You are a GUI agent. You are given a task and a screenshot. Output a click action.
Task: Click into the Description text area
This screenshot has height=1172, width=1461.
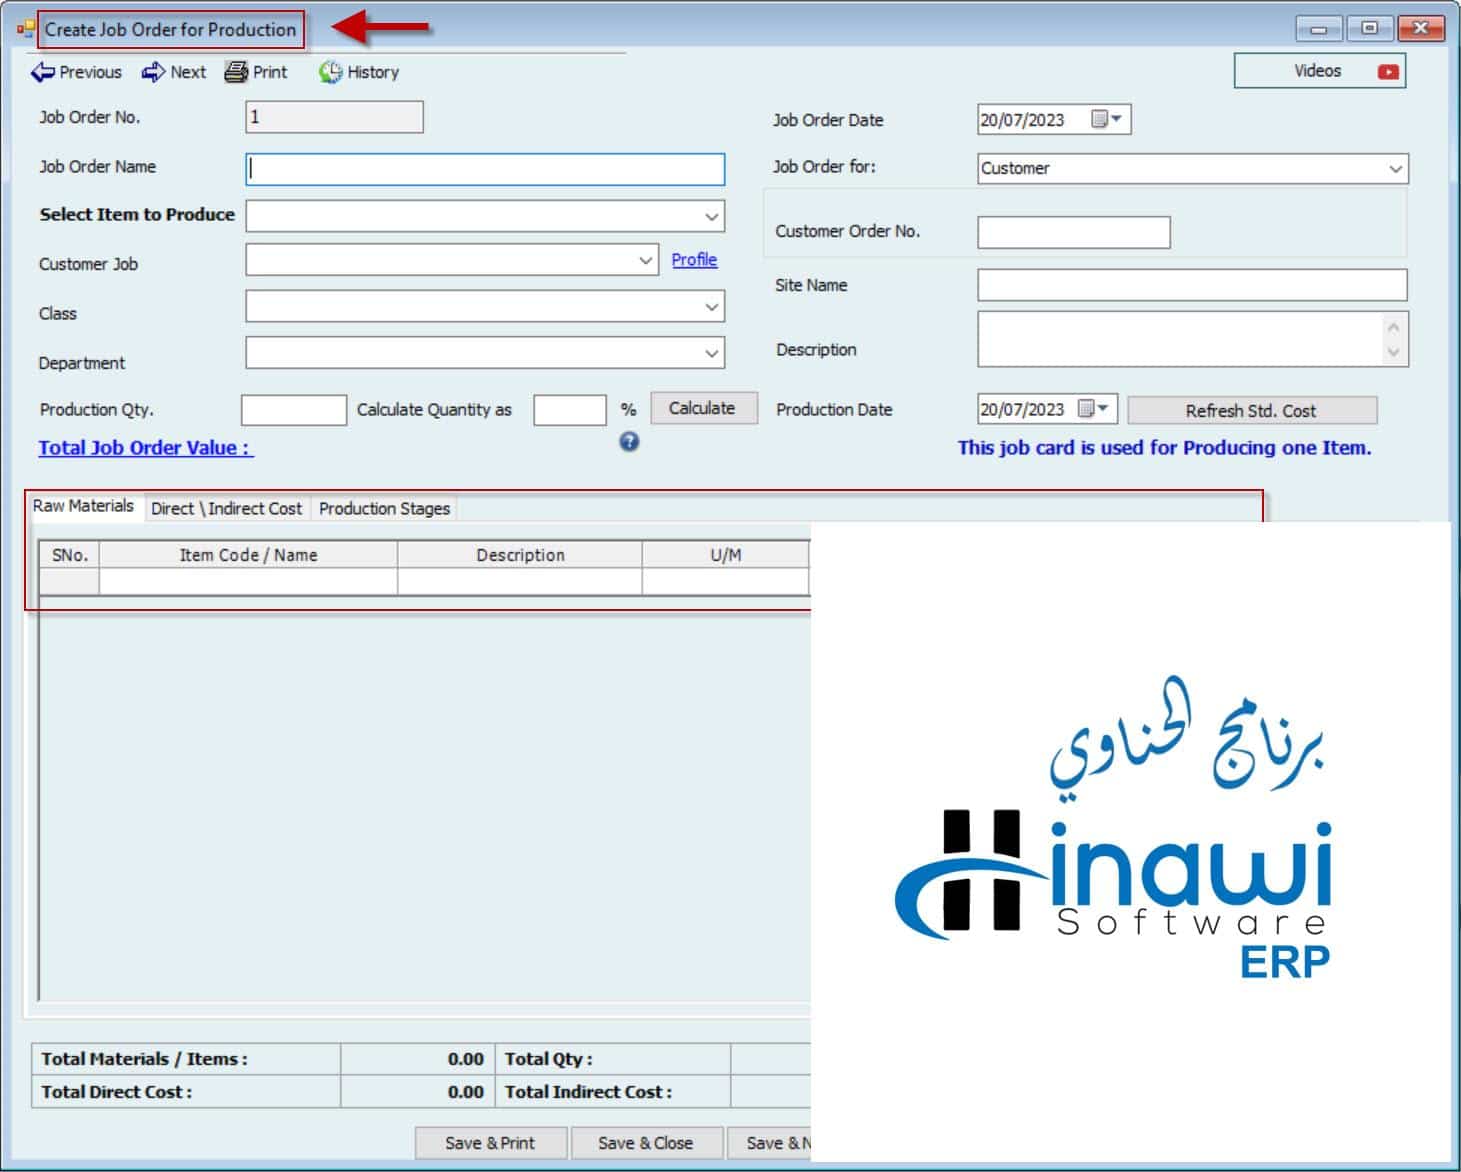(1179, 339)
